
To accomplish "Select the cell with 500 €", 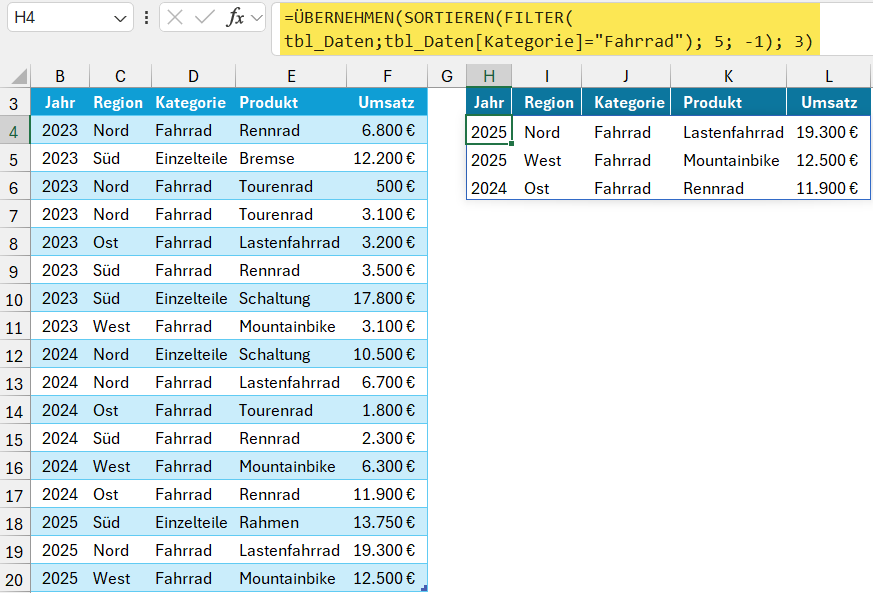I will click(x=388, y=187).
